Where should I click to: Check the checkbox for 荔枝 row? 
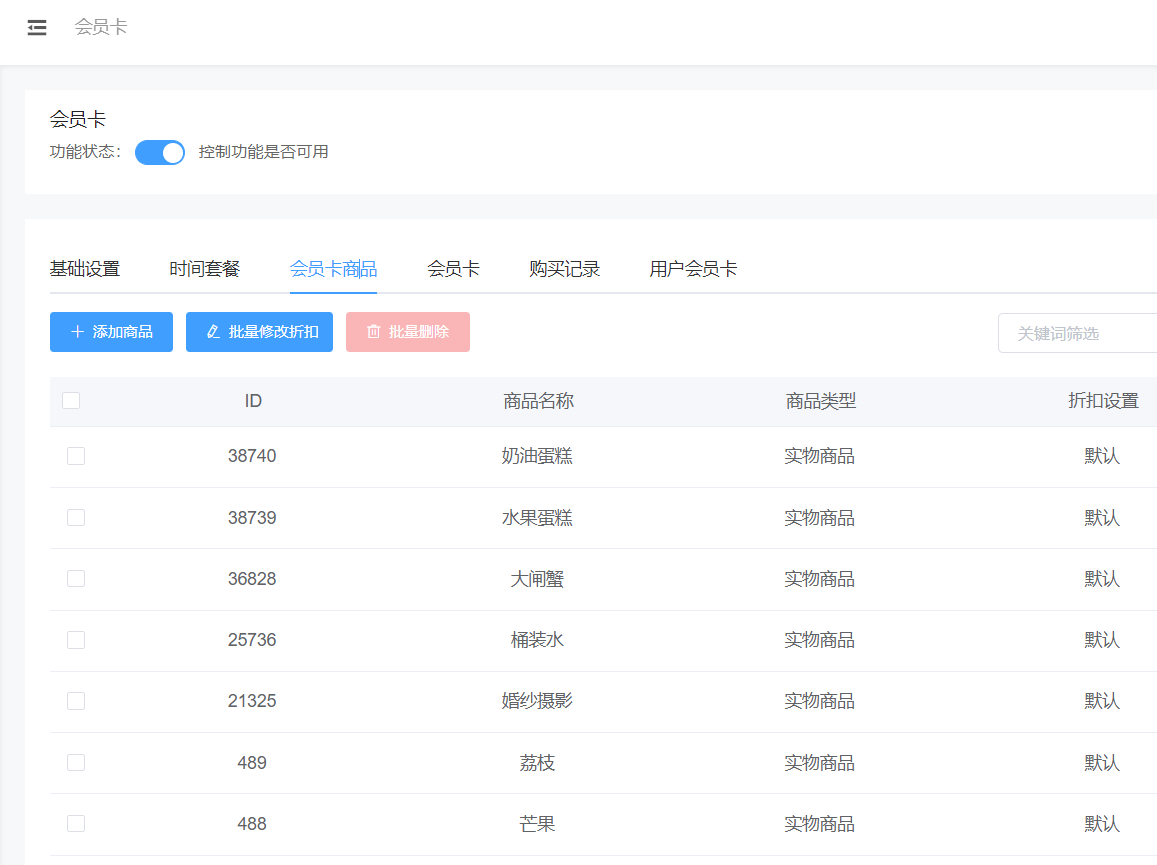pyautogui.click(x=76, y=762)
